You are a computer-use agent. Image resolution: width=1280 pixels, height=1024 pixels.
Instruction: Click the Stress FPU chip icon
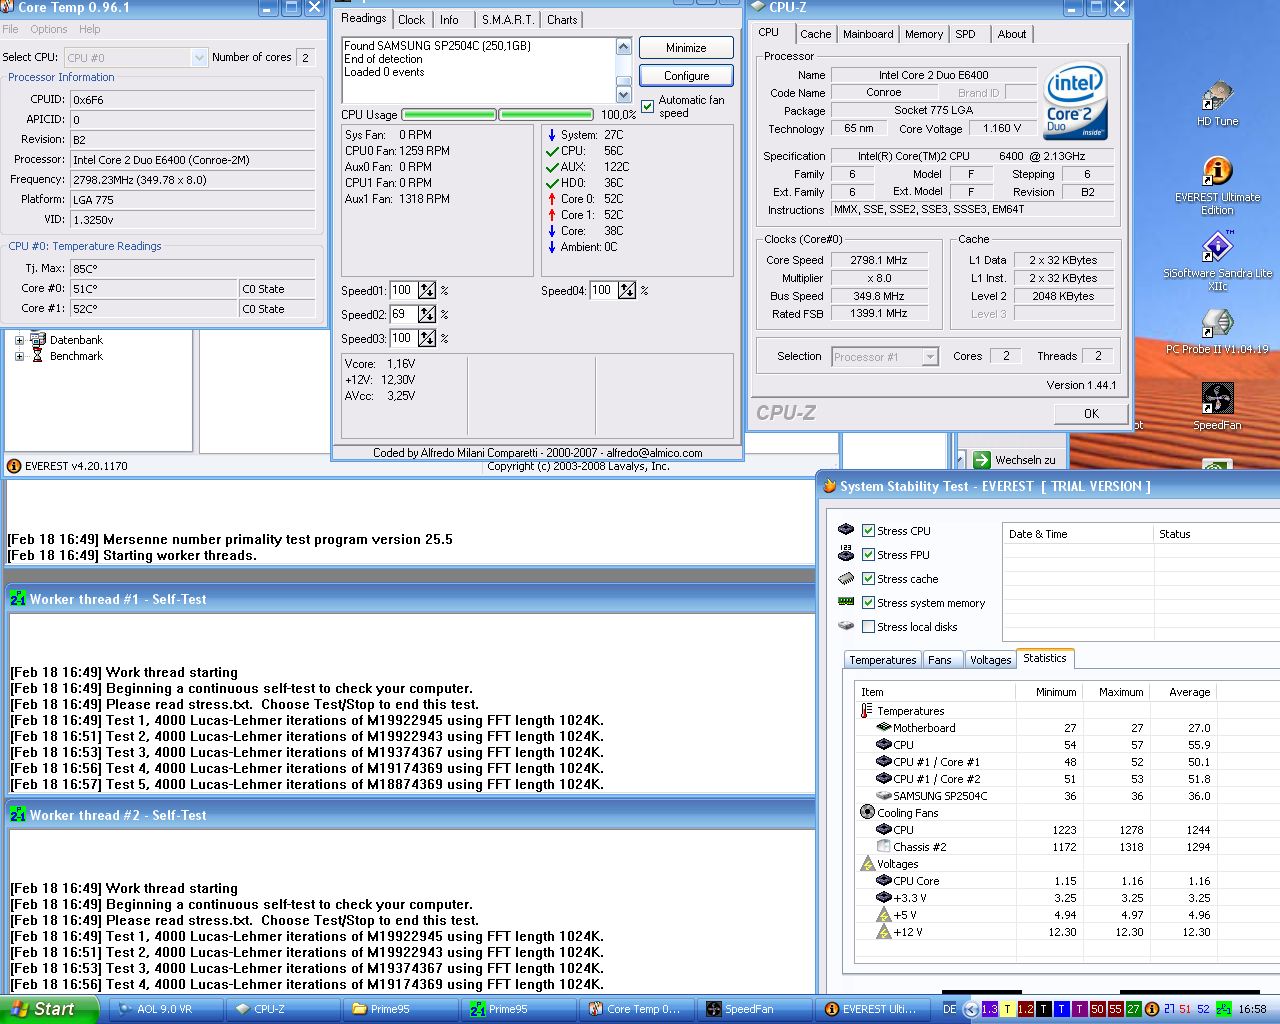pos(846,554)
